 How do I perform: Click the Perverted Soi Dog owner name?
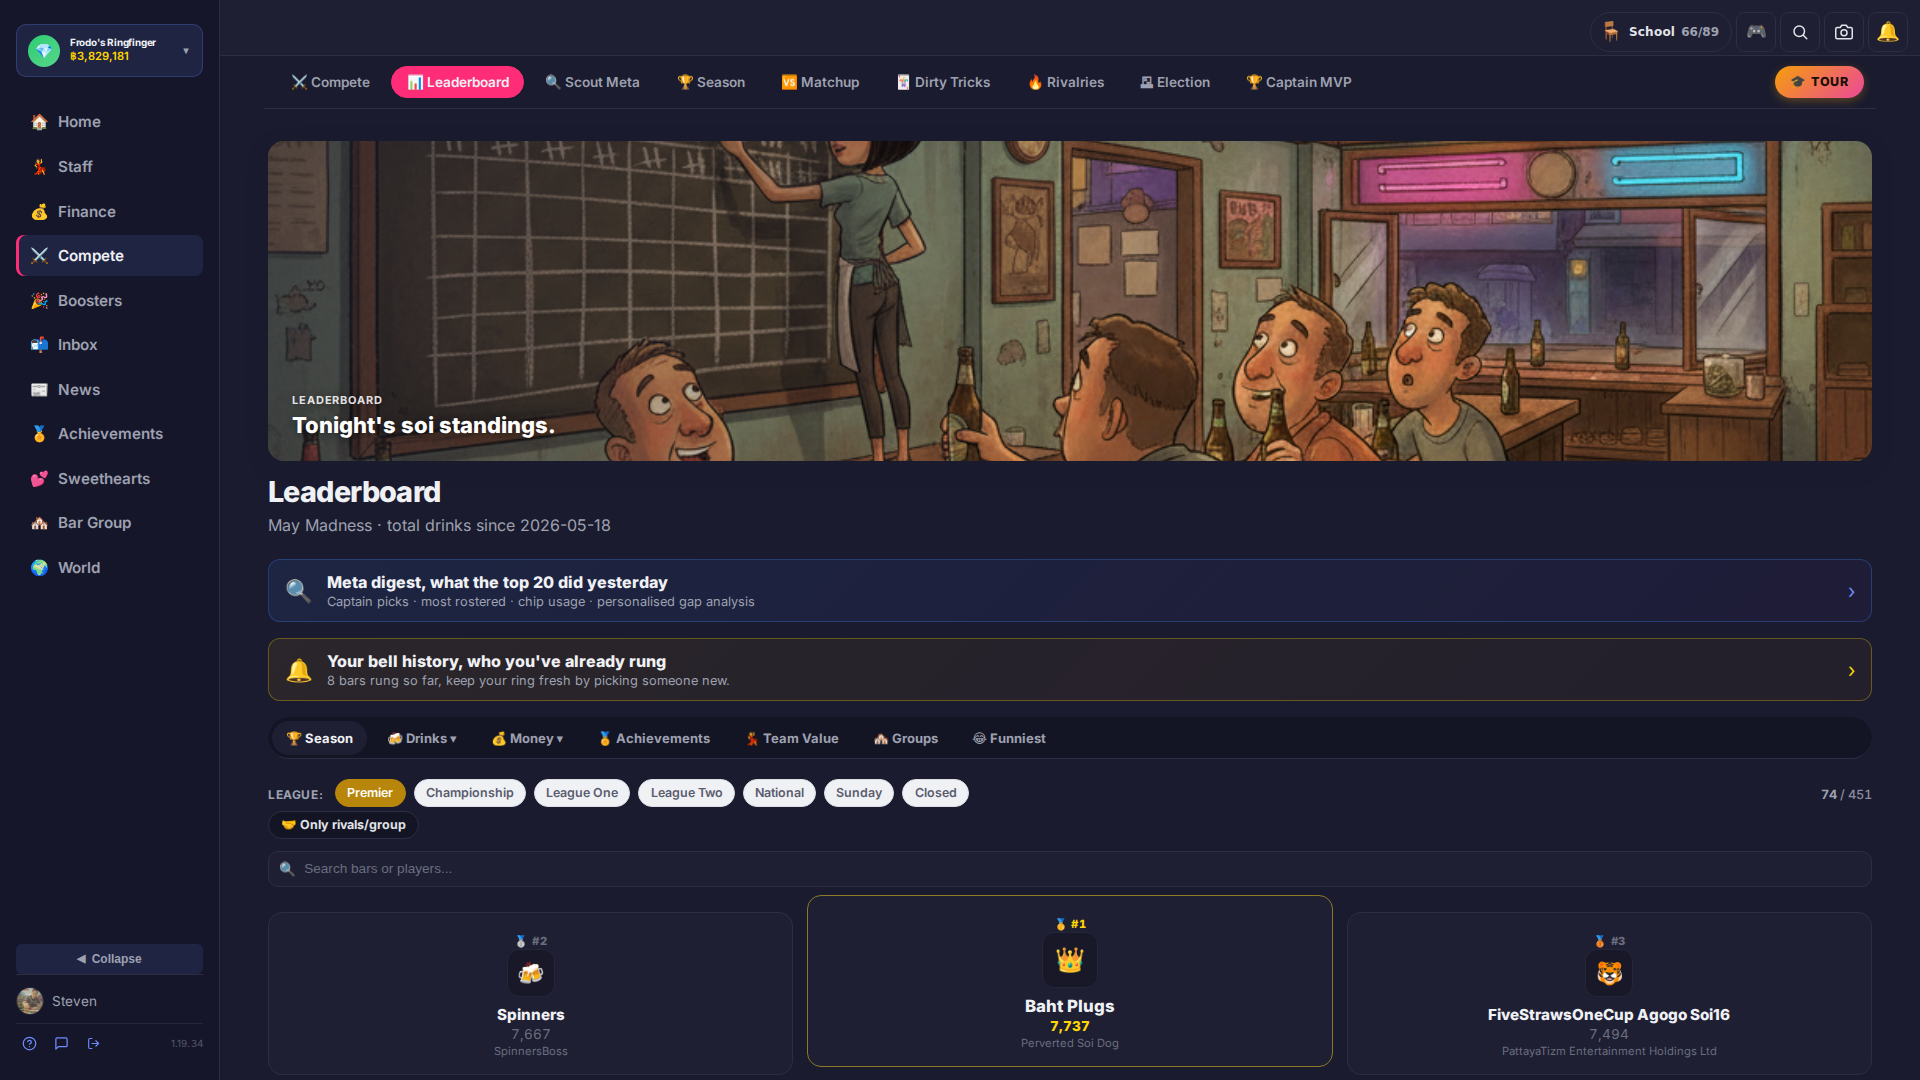1070,1044
